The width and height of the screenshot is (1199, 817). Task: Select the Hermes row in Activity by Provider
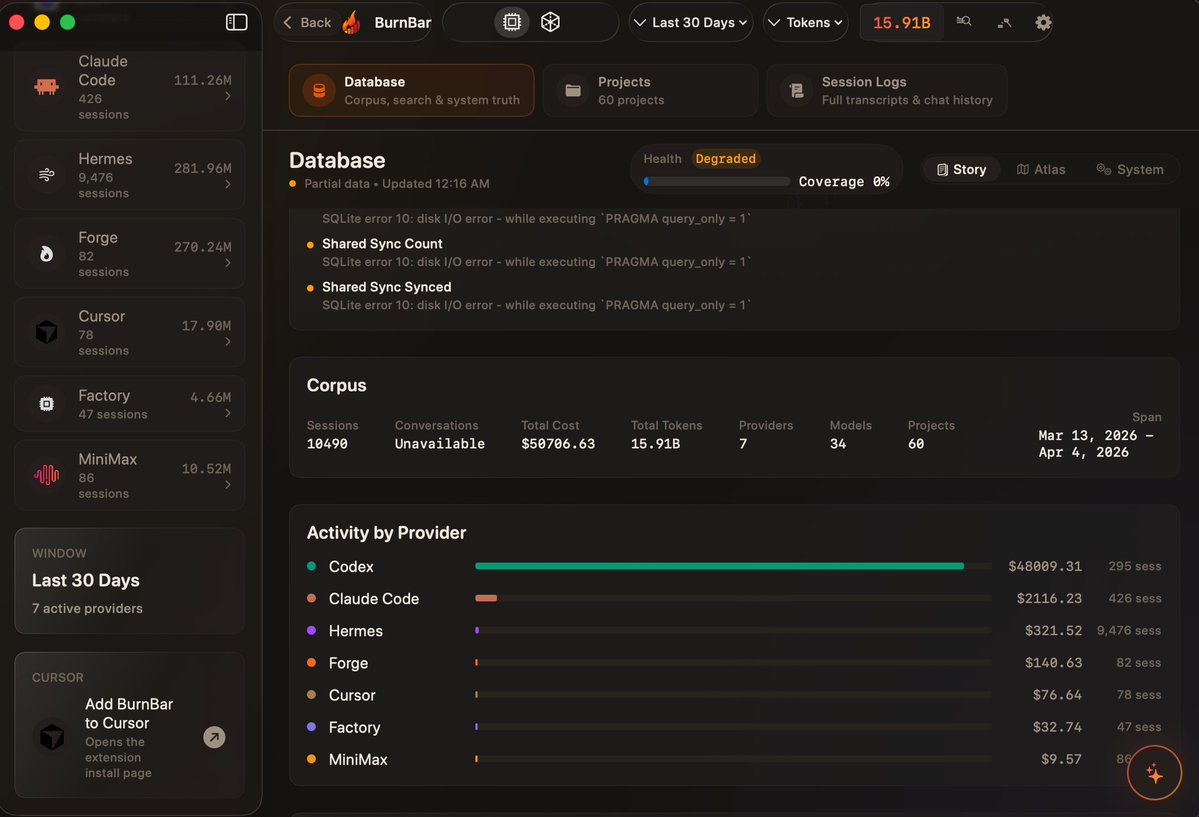[734, 631]
